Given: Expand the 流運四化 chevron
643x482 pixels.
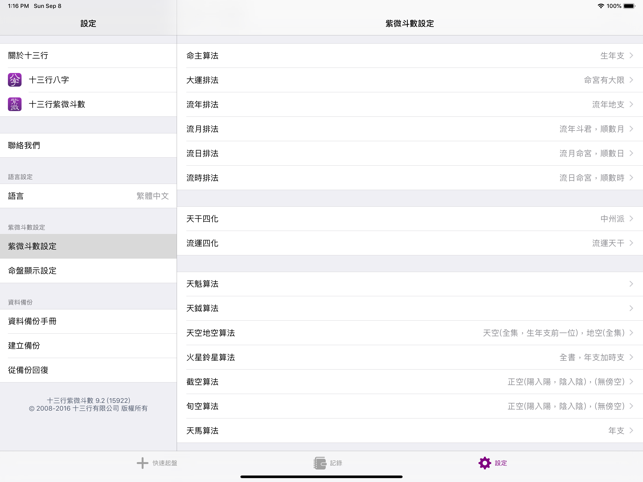Looking at the screenshot, I should pos(631,243).
